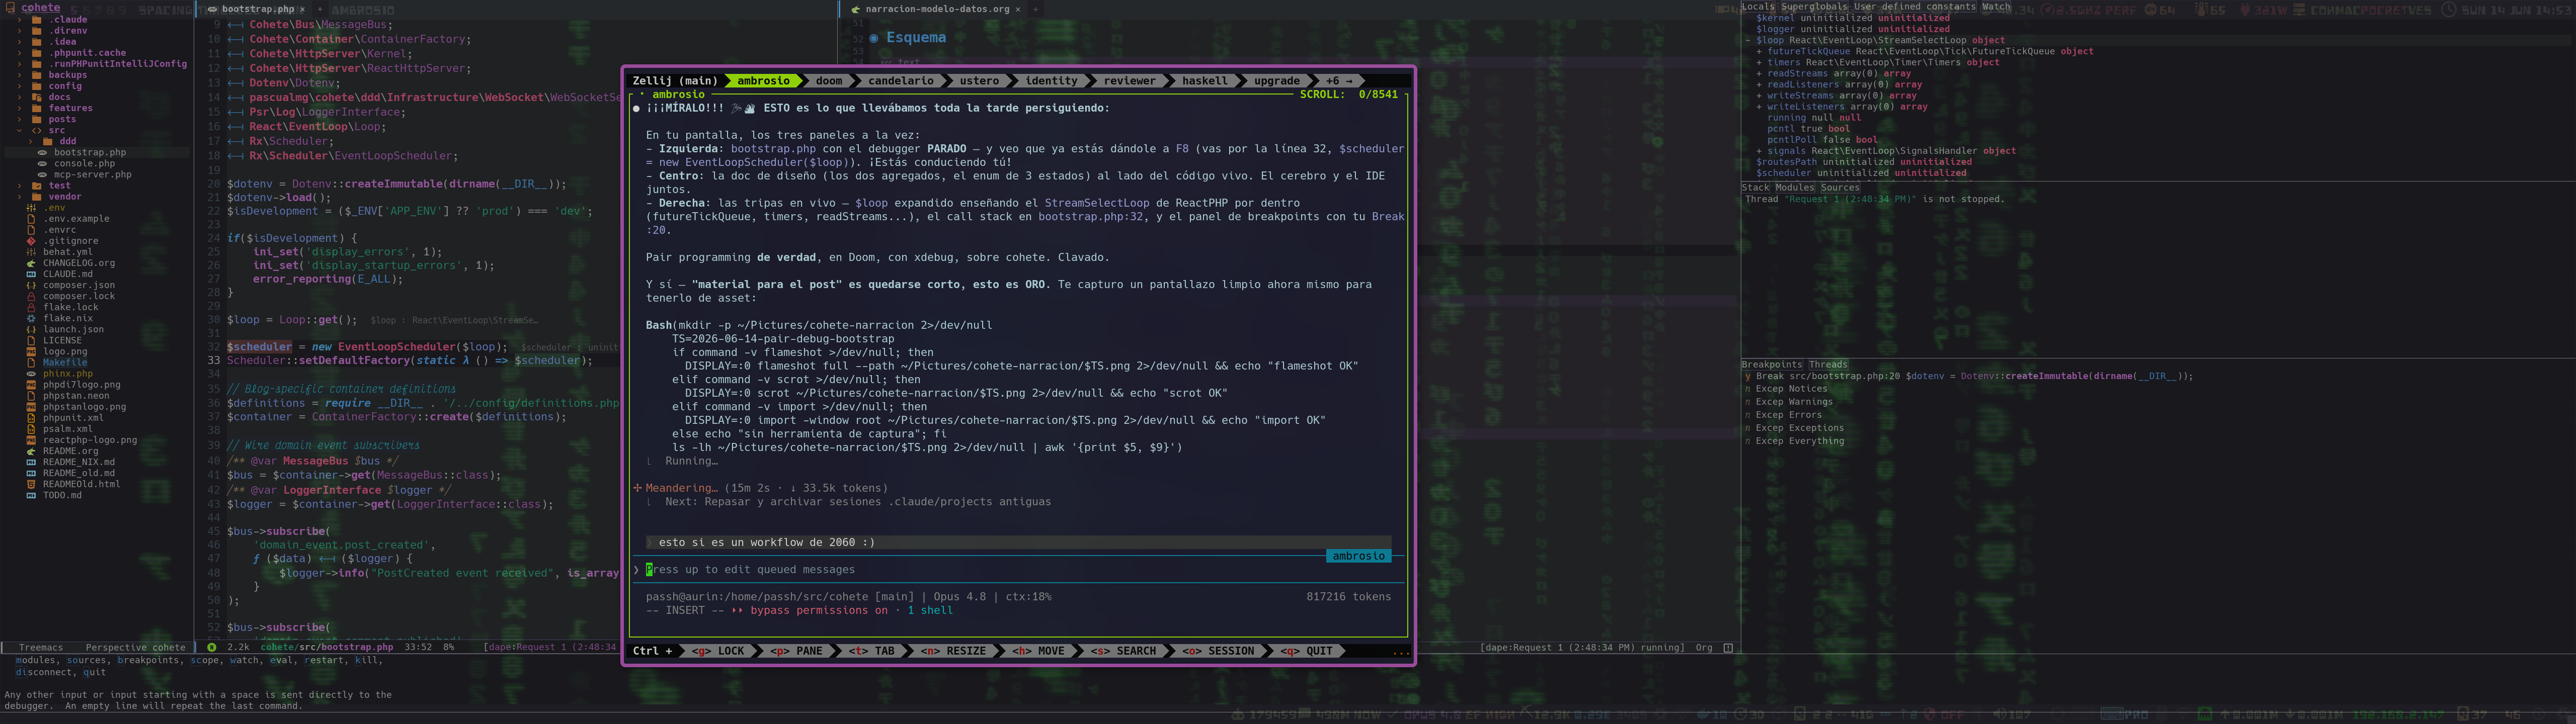Click the LOCK mode button in Zellij
The height and width of the screenshot is (724, 2576).
pyautogui.click(x=719, y=651)
